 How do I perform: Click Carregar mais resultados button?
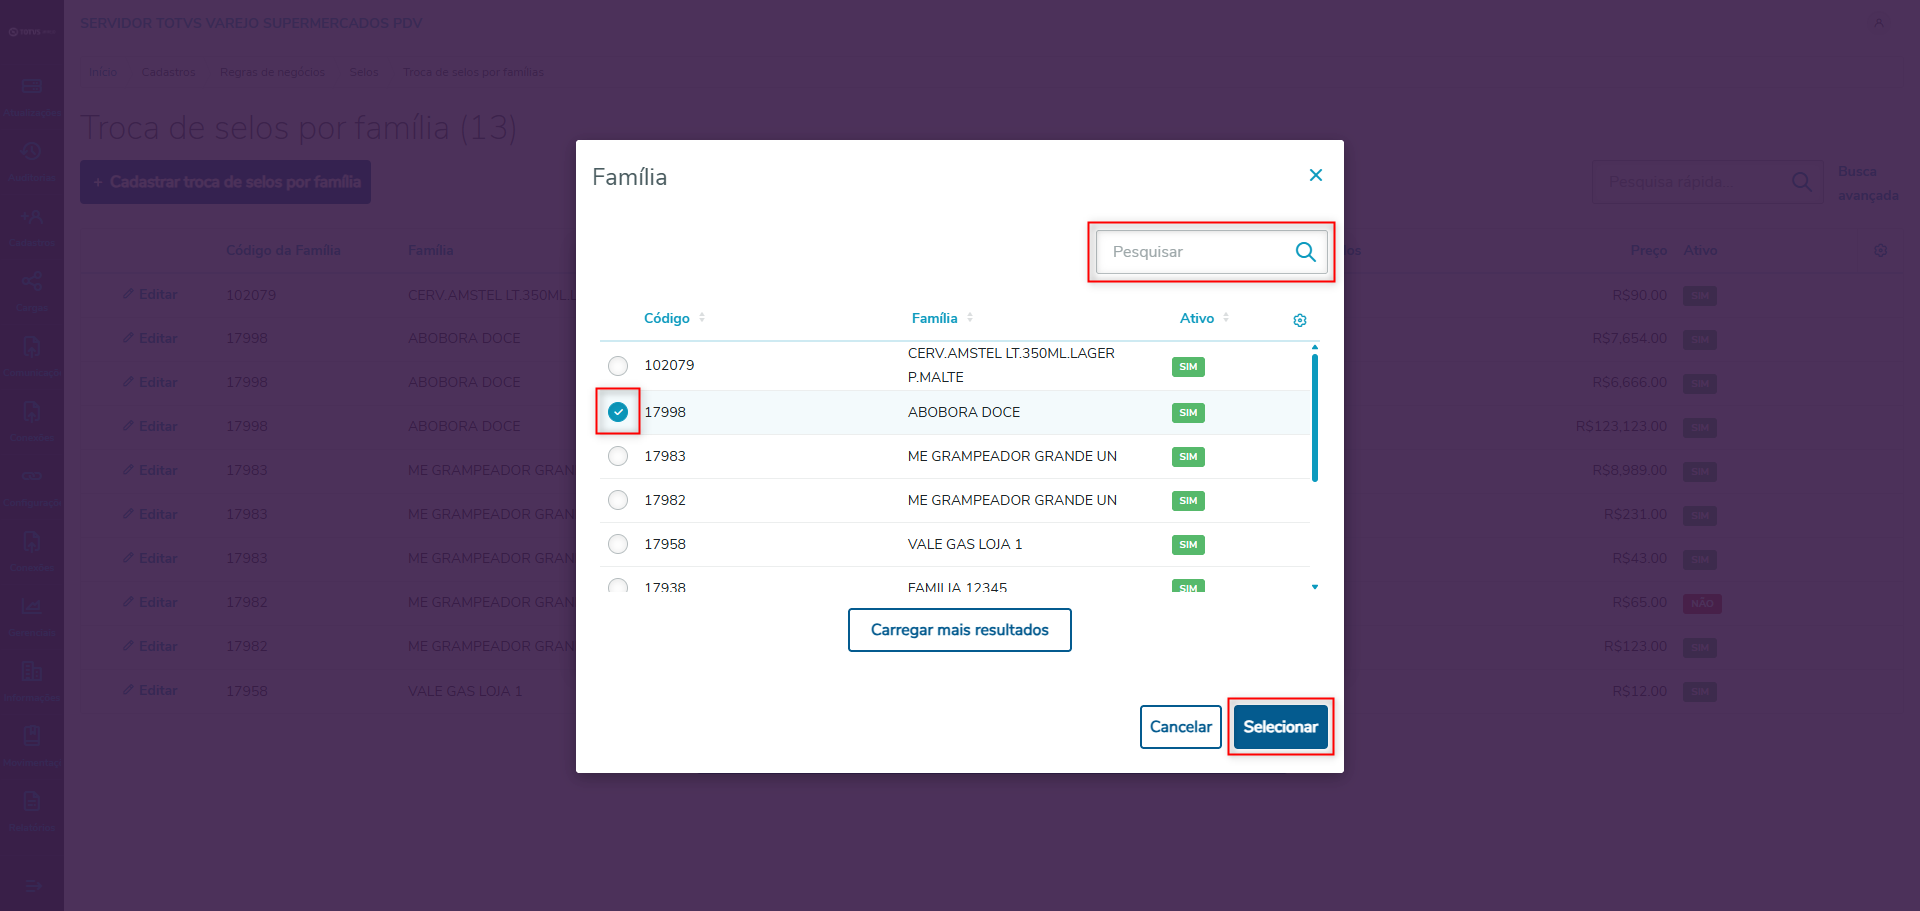pos(960,630)
